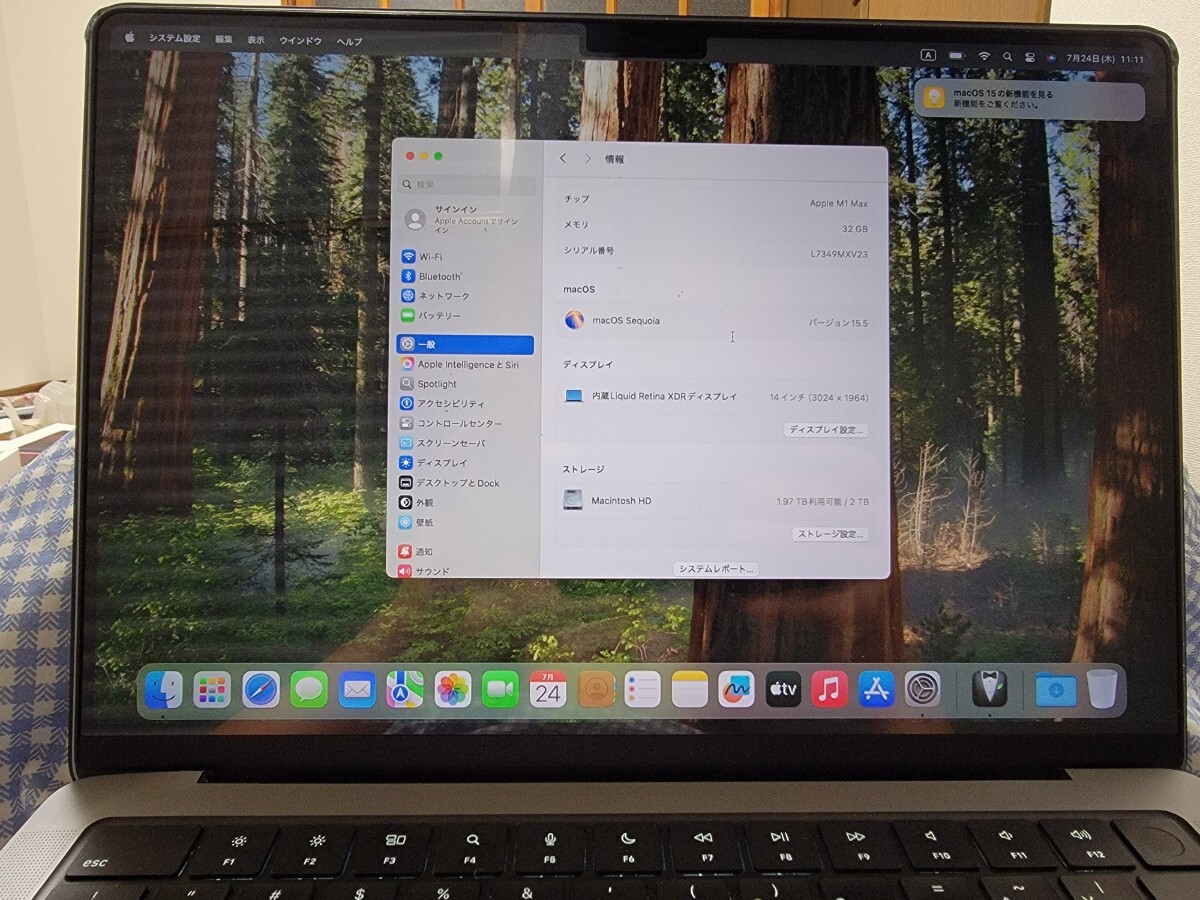The width and height of the screenshot is (1200, 900).
Task: Open Maps from the Dock
Action: 405,689
